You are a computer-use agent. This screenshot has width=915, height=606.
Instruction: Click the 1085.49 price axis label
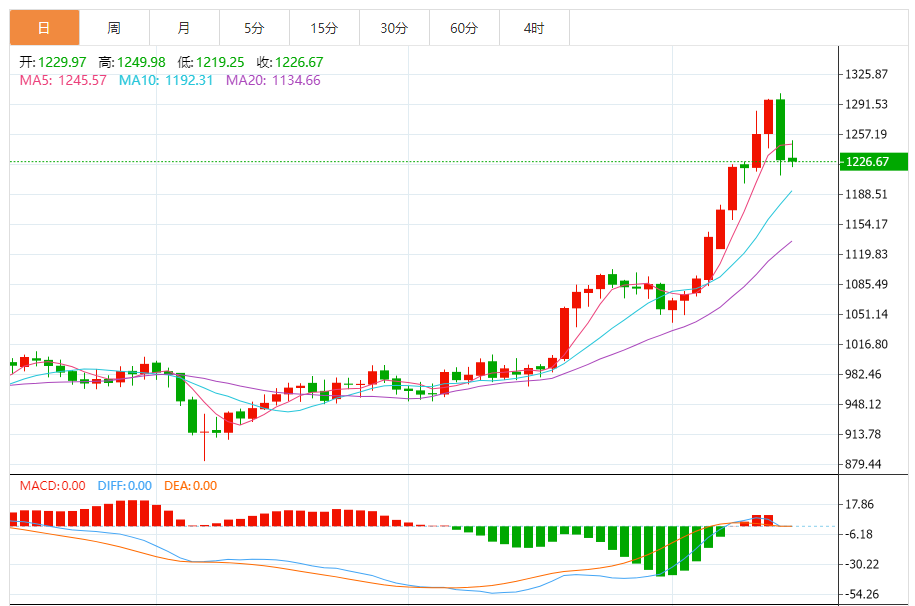pos(867,284)
